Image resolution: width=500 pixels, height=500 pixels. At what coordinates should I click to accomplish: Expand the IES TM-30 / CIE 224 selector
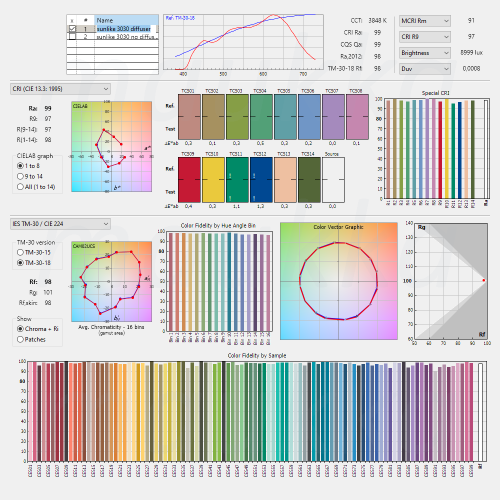[60, 224]
